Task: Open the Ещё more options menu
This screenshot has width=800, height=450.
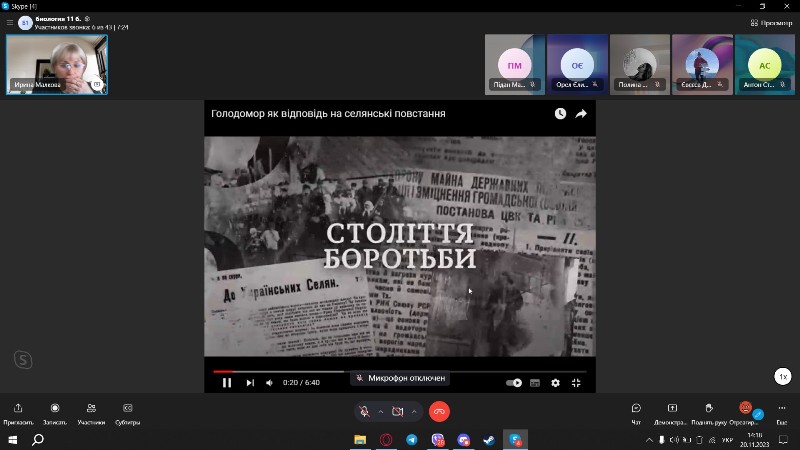Action: pos(782,414)
